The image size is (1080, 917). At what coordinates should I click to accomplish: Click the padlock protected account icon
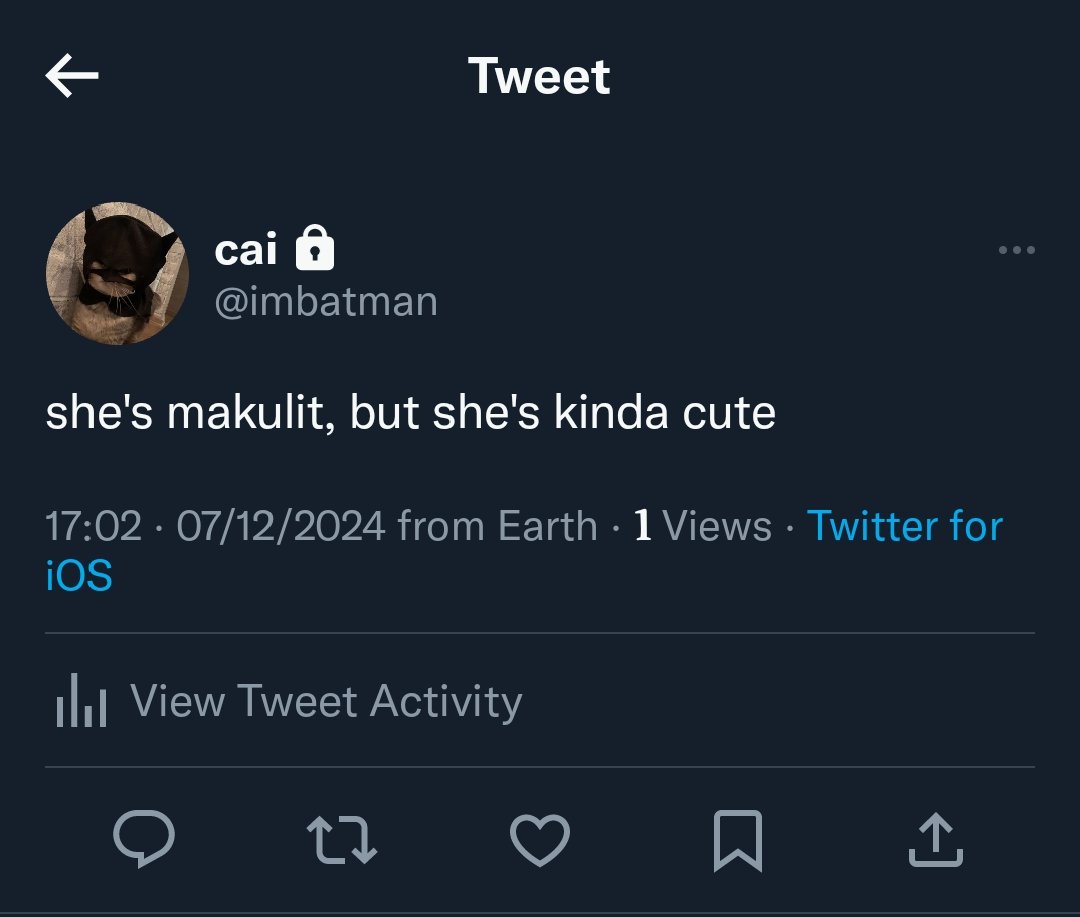[x=315, y=247]
